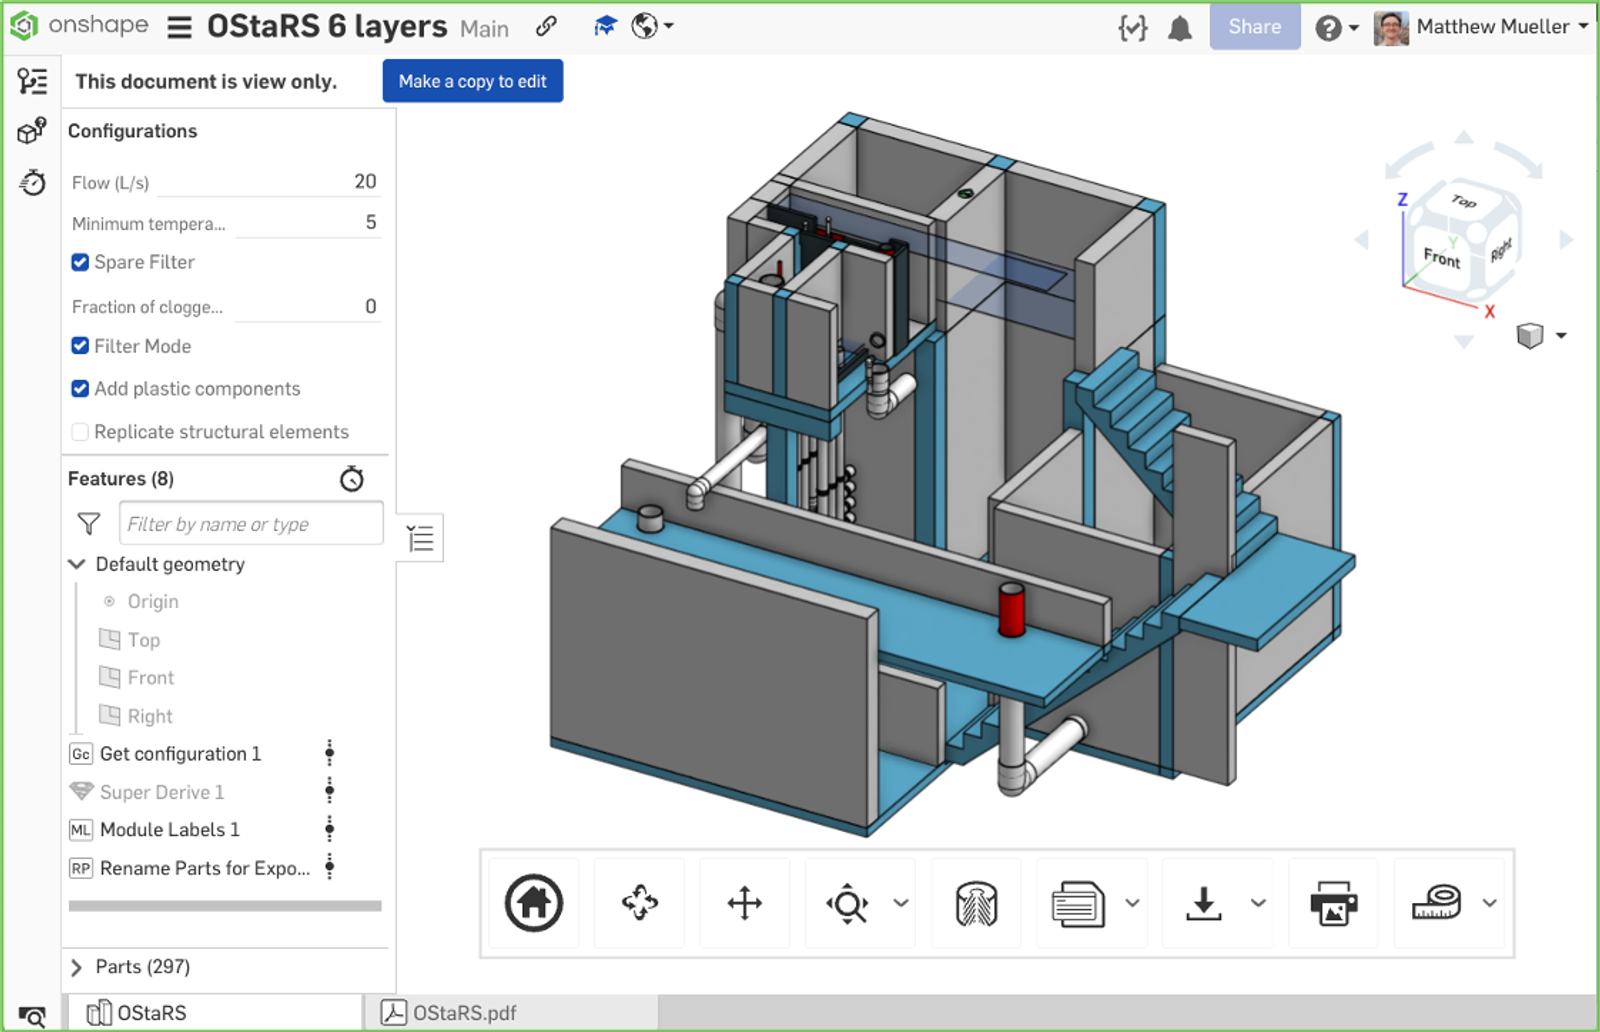Switch to the OStaRS.pdf tab

click(460, 1012)
